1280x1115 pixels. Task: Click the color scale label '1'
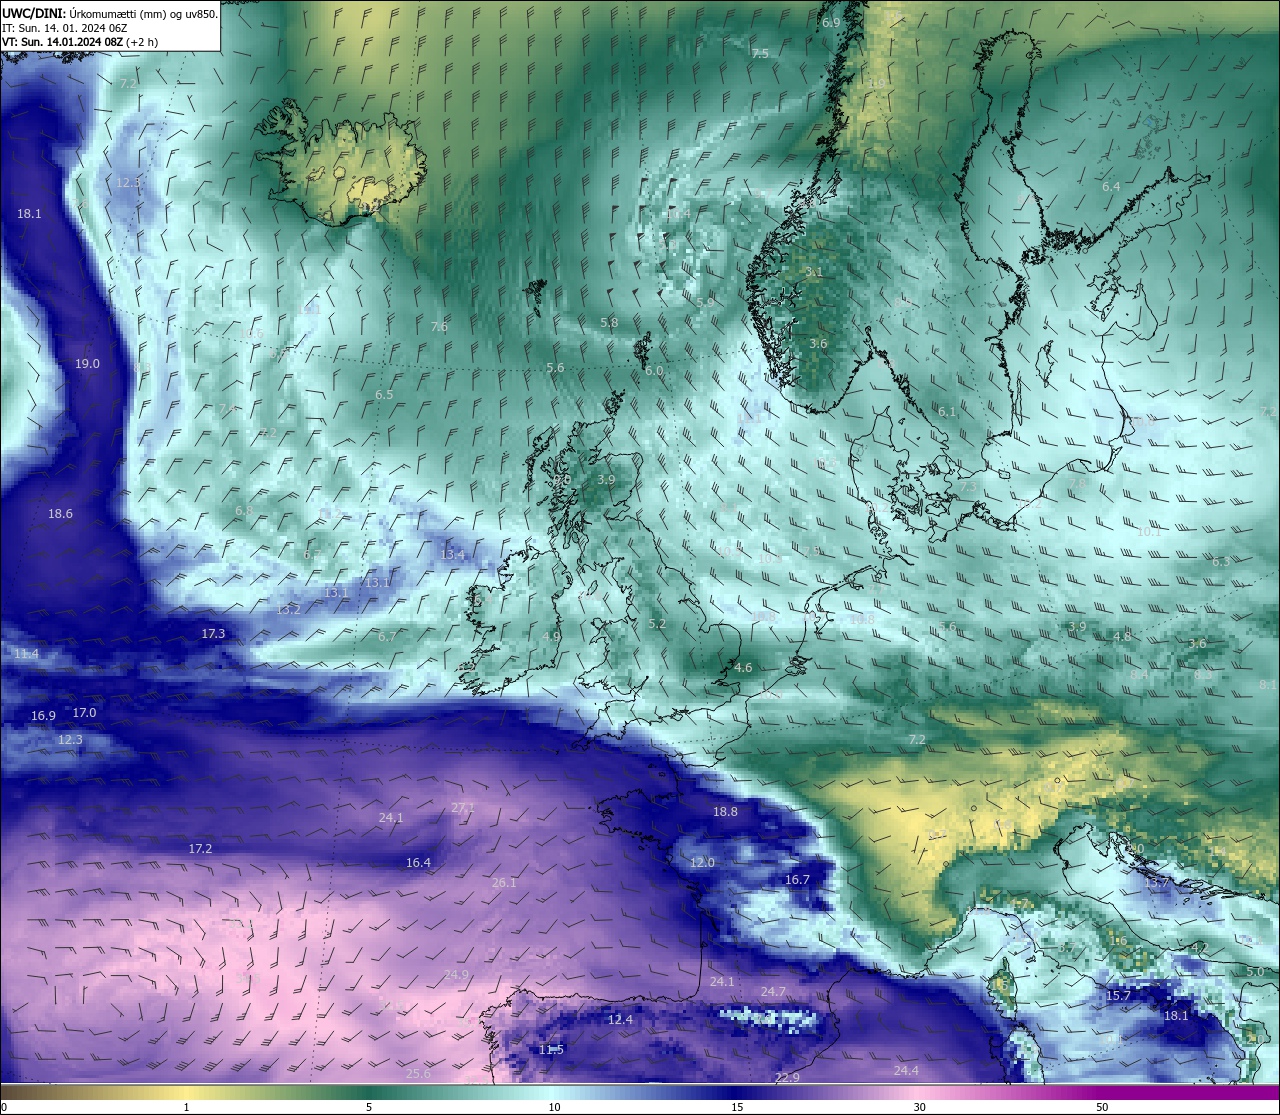pyautogui.click(x=186, y=1106)
